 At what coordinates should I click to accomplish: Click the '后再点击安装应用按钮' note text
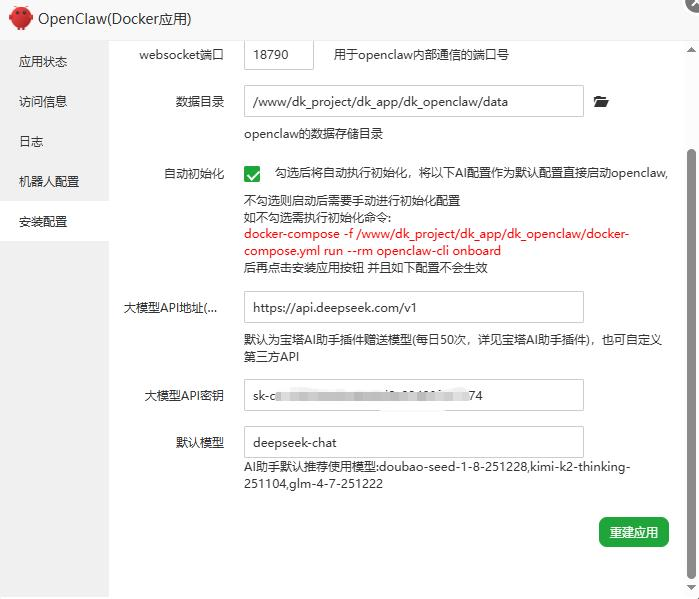point(366,267)
